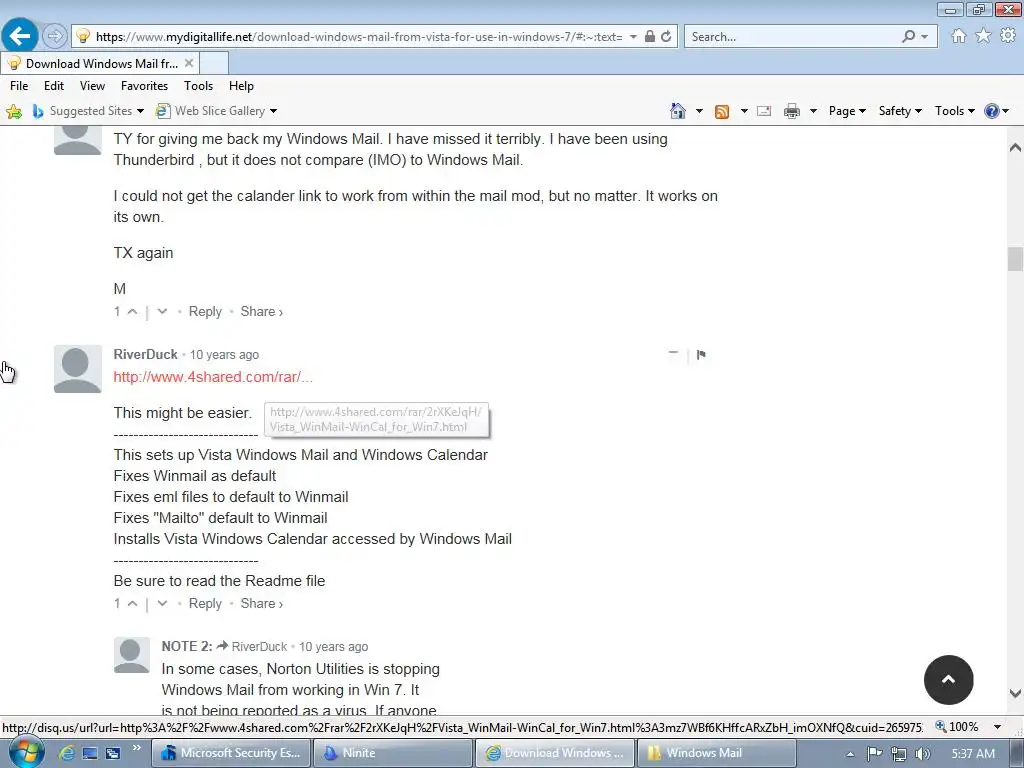This screenshot has height=768, width=1024.
Task: Open Favorites star at top right
Action: tap(984, 36)
